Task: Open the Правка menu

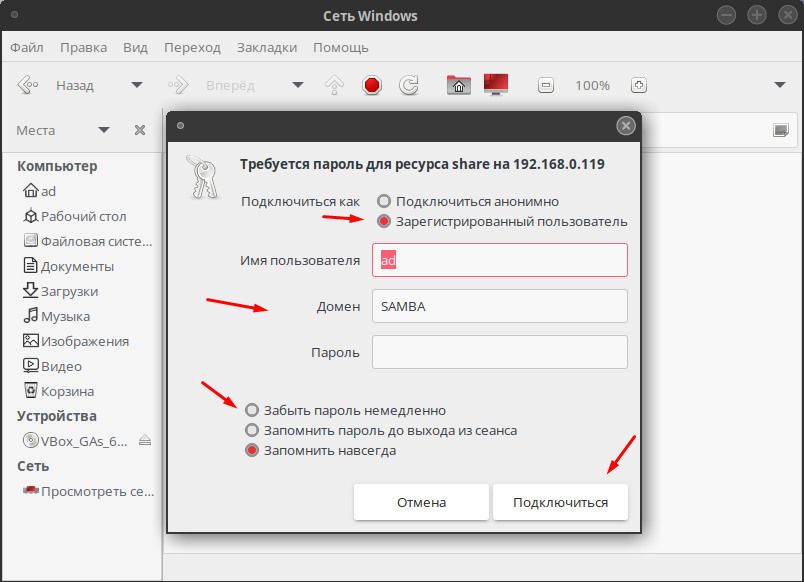Action: (84, 48)
